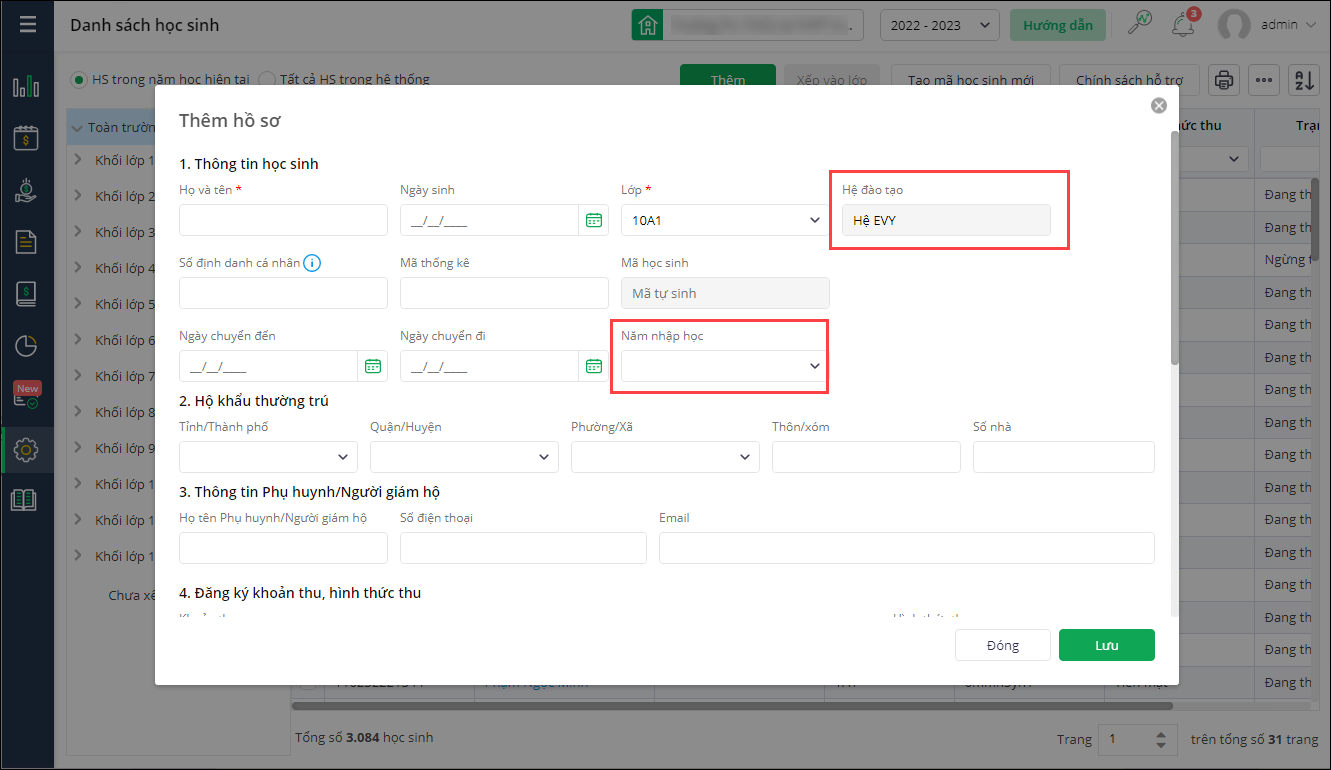Expand the Khối lớp 3 tree node

(x=78, y=232)
